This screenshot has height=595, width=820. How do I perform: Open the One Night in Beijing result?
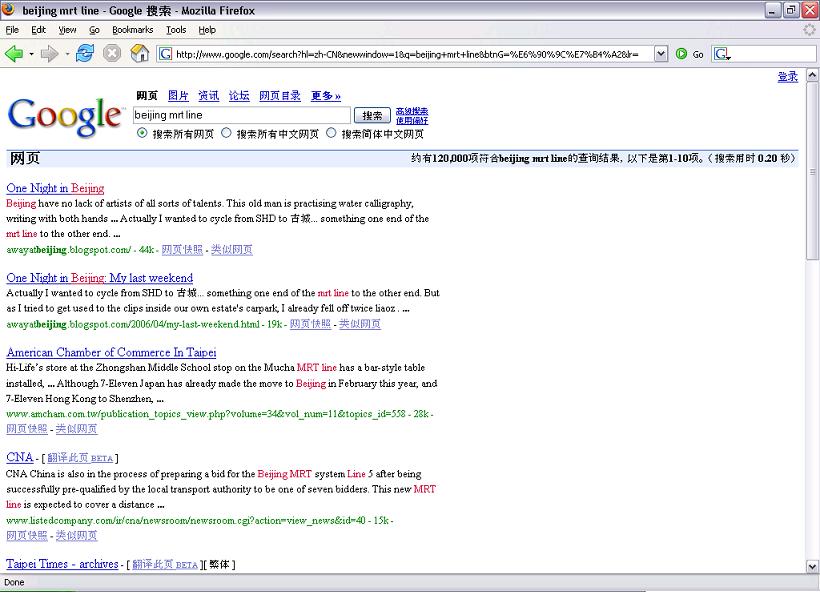[x=55, y=188]
